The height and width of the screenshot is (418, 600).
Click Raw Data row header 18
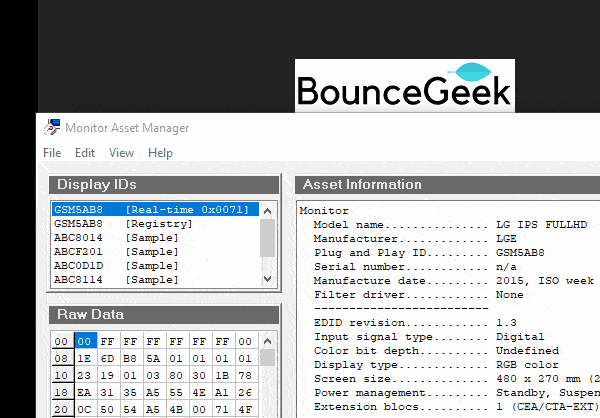(x=62, y=392)
